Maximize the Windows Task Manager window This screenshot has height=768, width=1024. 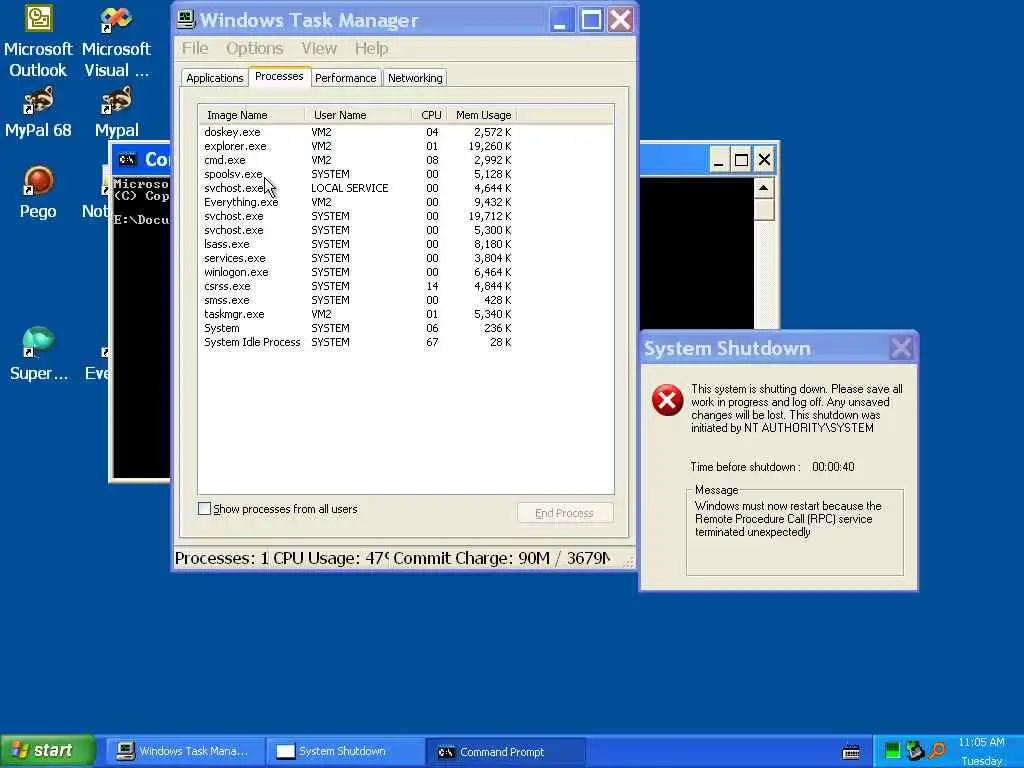tap(592, 20)
